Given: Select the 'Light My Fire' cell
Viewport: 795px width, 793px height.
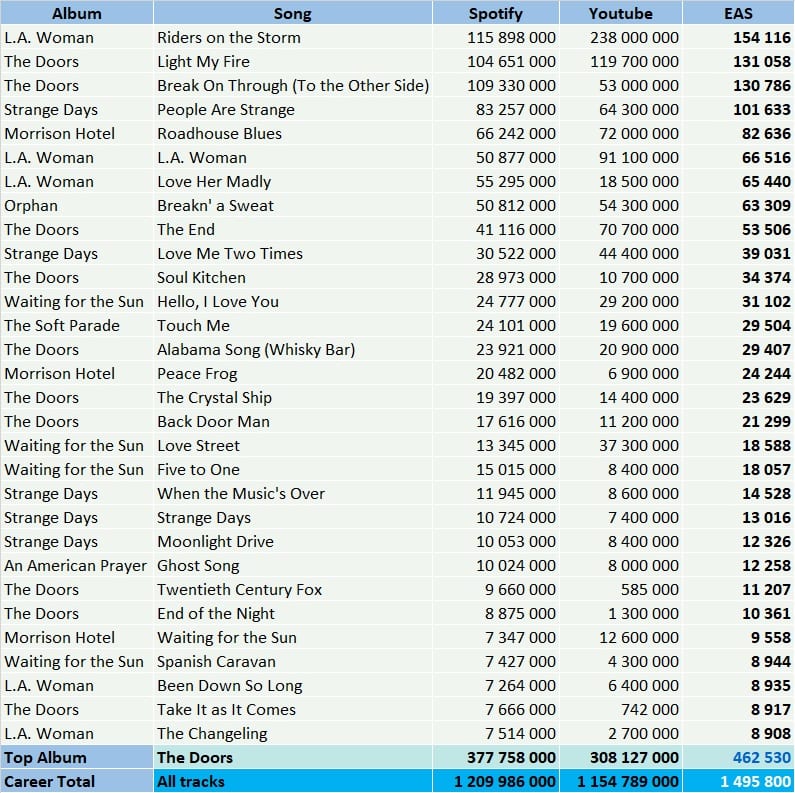Looking at the screenshot, I should 293,61.
